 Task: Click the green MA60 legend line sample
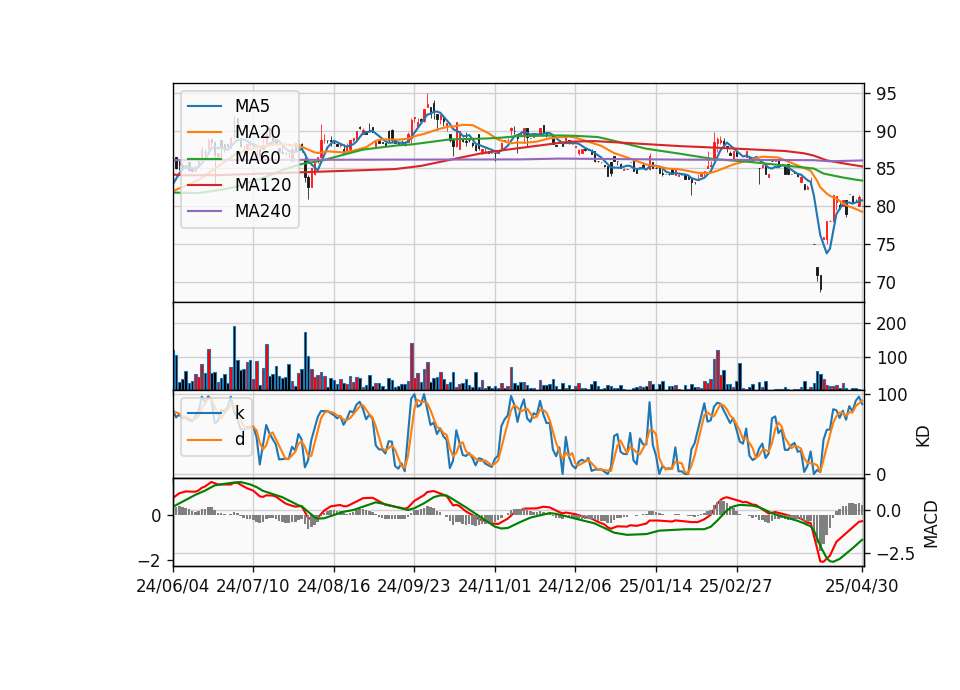pos(204,159)
